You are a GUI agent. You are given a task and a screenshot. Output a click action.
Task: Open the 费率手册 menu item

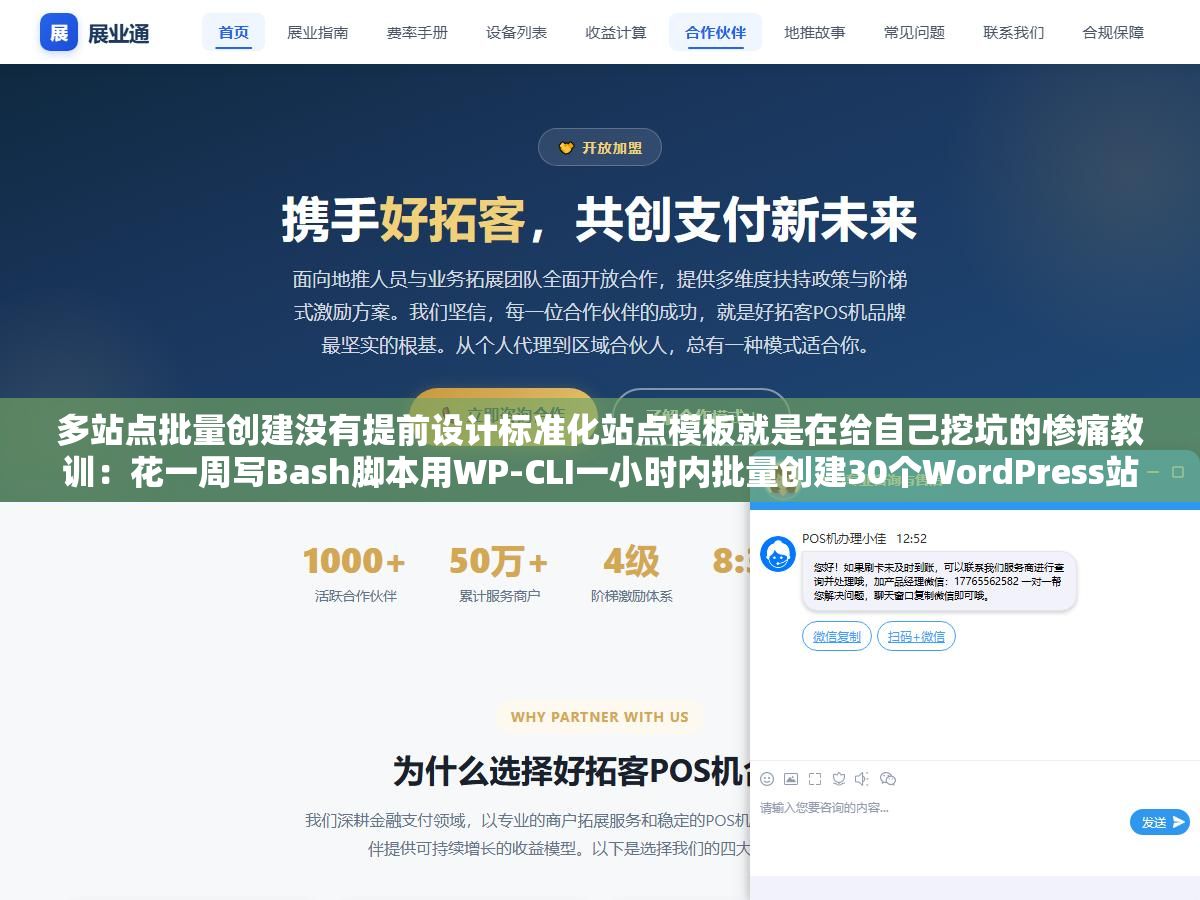click(417, 32)
